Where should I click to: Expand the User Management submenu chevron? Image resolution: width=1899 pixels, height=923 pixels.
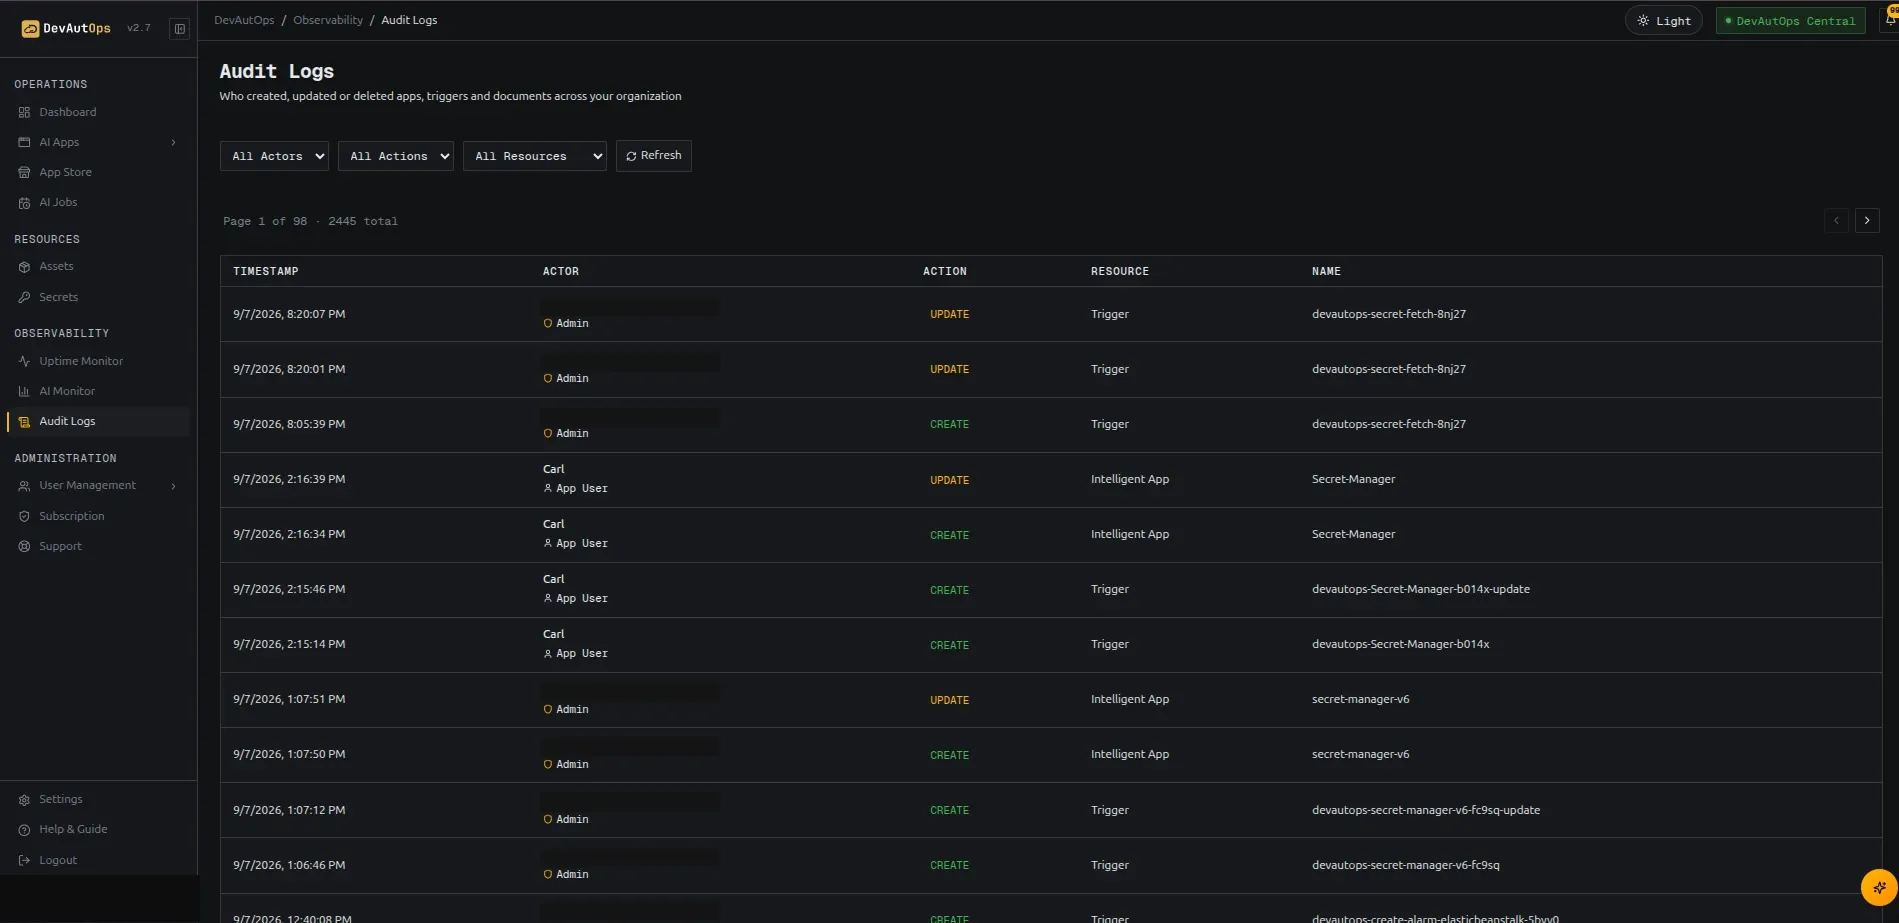pyautogui.click(x=174, y=486)
